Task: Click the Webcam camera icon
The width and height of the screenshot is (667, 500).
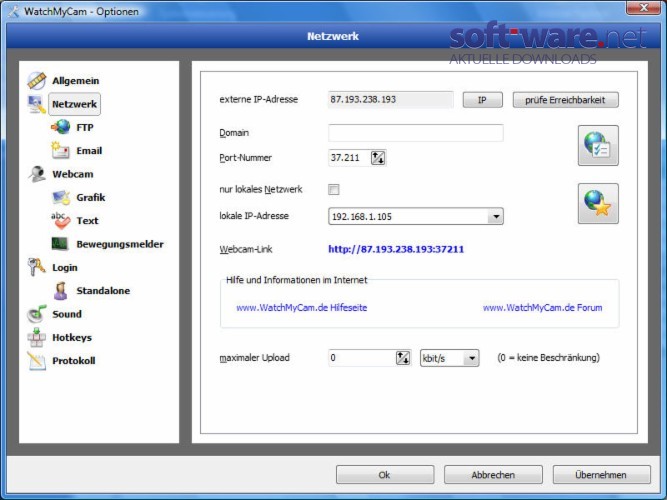Action: tap(37, 174)
